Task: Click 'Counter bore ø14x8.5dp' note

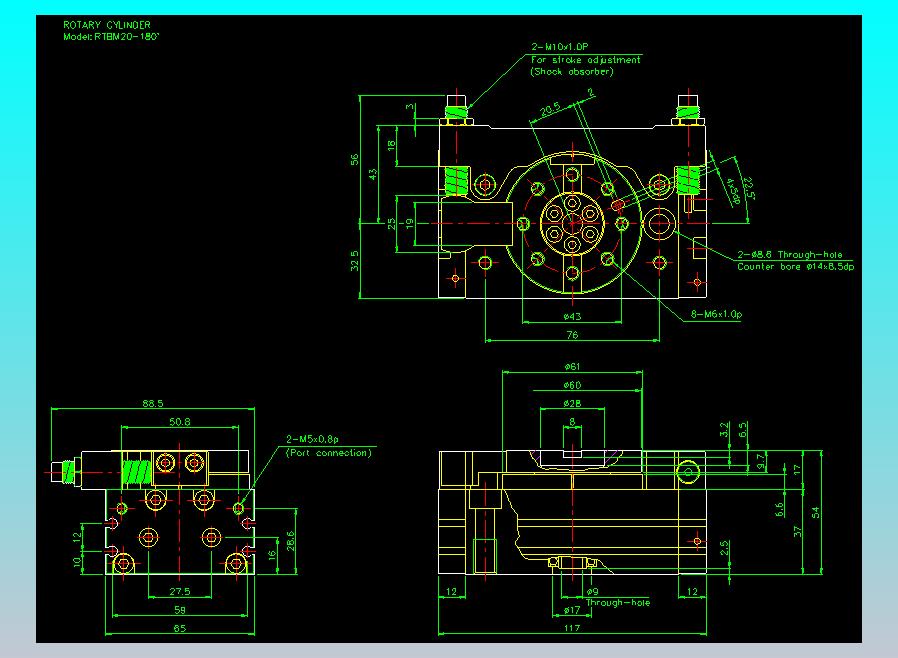Action: click(x=795, y=267)
